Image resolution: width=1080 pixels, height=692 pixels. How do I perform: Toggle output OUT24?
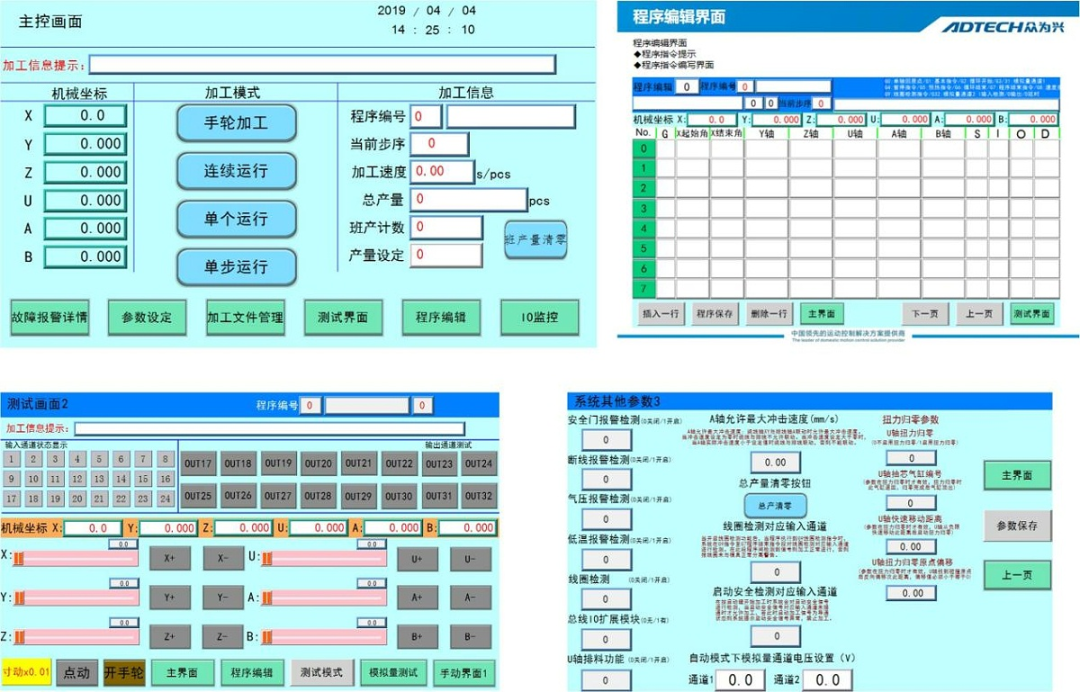tap(479, 464)
